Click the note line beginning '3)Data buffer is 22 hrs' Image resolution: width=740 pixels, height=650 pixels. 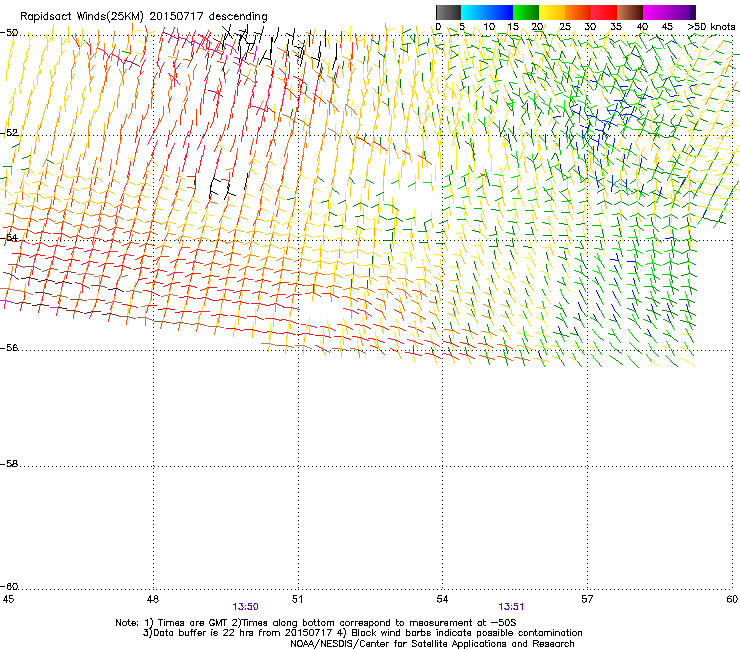(x=362, y=633)
